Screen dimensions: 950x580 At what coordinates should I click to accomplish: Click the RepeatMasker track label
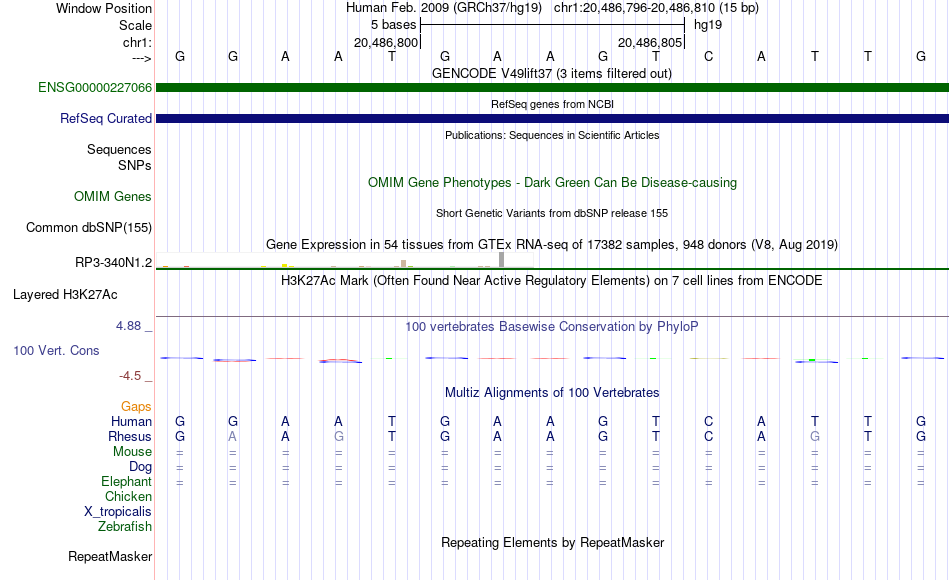click(110, 556)
